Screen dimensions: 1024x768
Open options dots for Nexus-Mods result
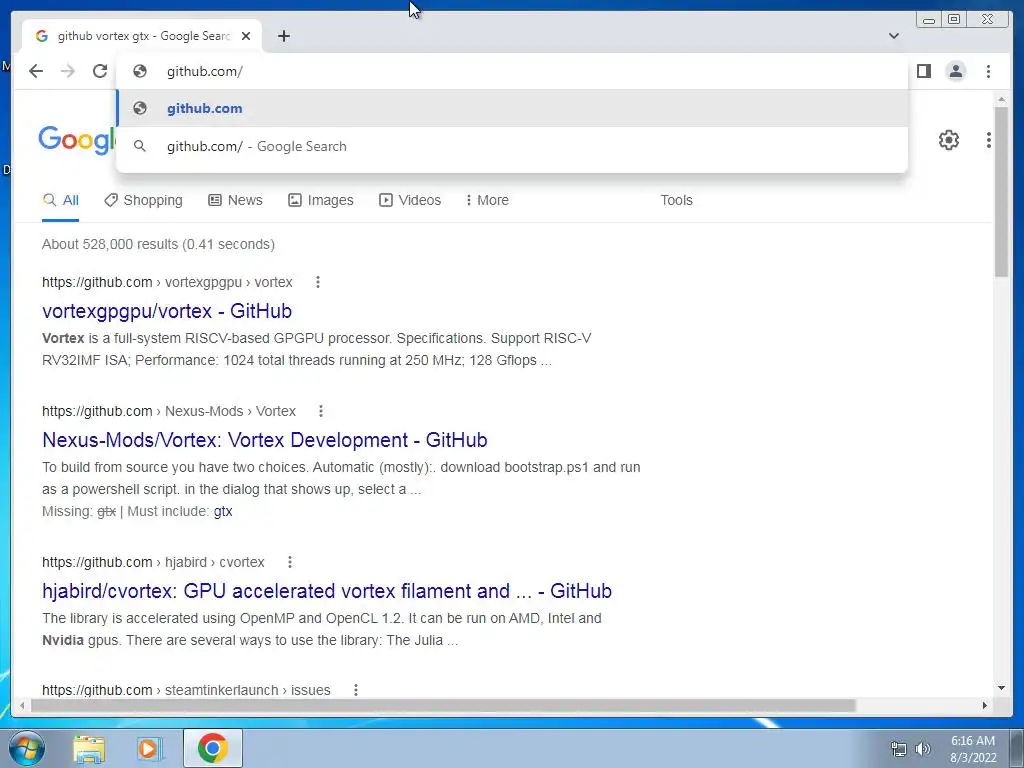[321, 411]
